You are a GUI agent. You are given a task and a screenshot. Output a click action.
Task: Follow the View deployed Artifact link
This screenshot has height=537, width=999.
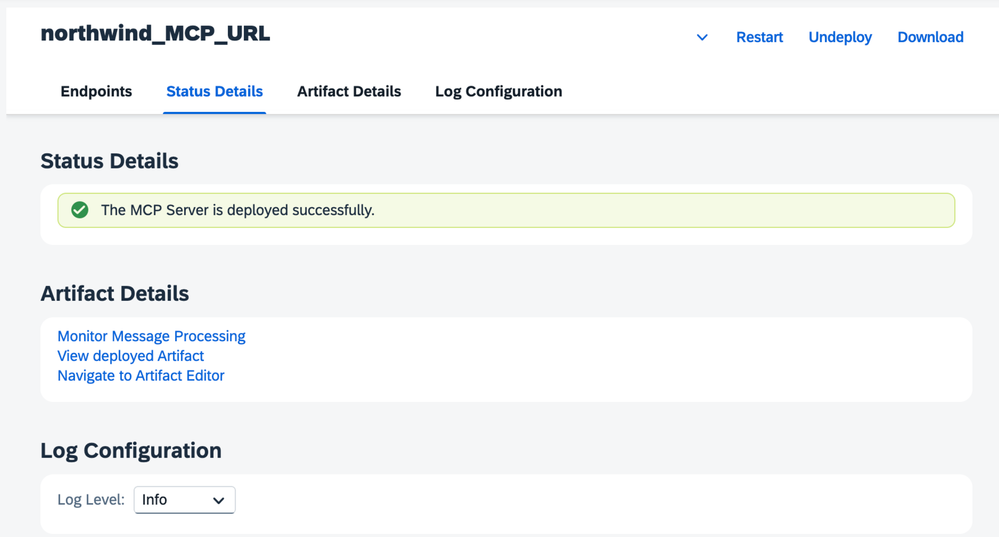pyautogui.click(x=131, y=356)
